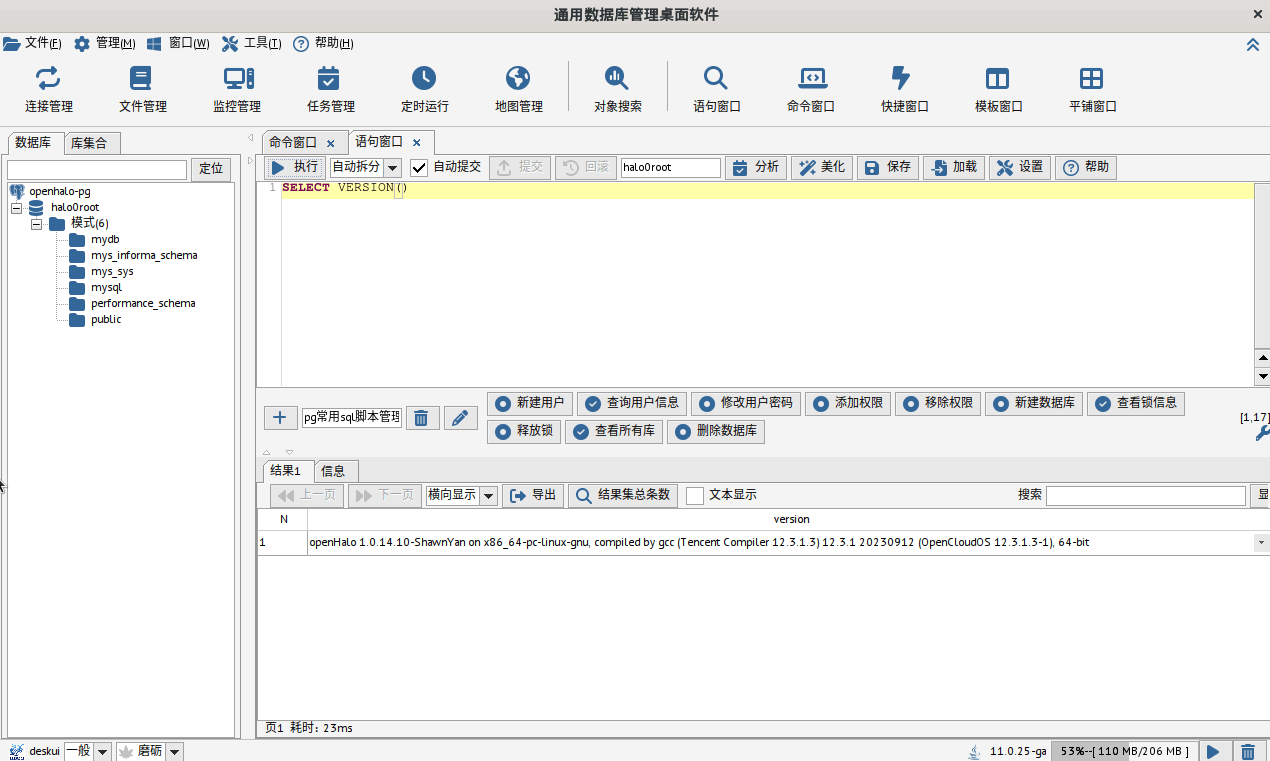Open 连接管理 connection manager
The height and width of the screenshot is (761, 1270).
pos(48,90)
